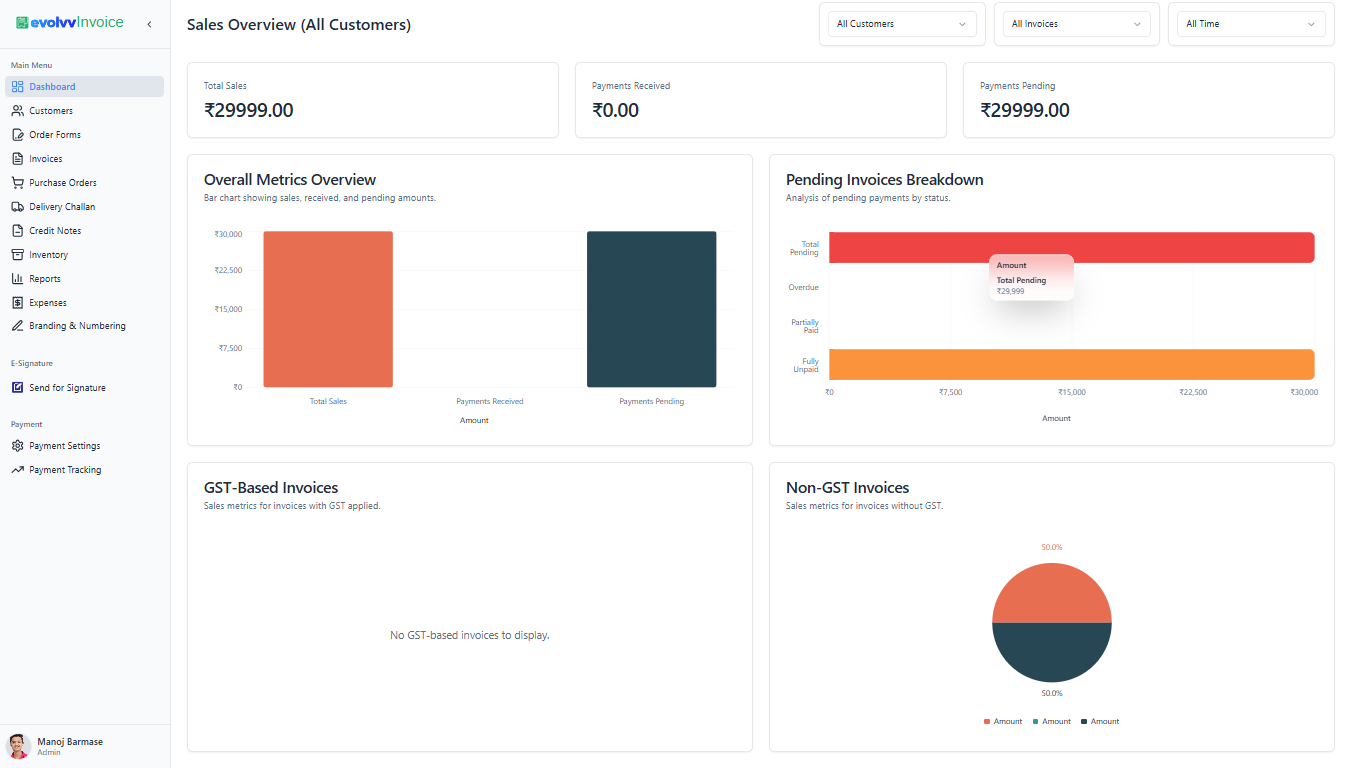Click the dark navy Amount legend item
Screen dimensions: 1350x768
coord(1100,722)
